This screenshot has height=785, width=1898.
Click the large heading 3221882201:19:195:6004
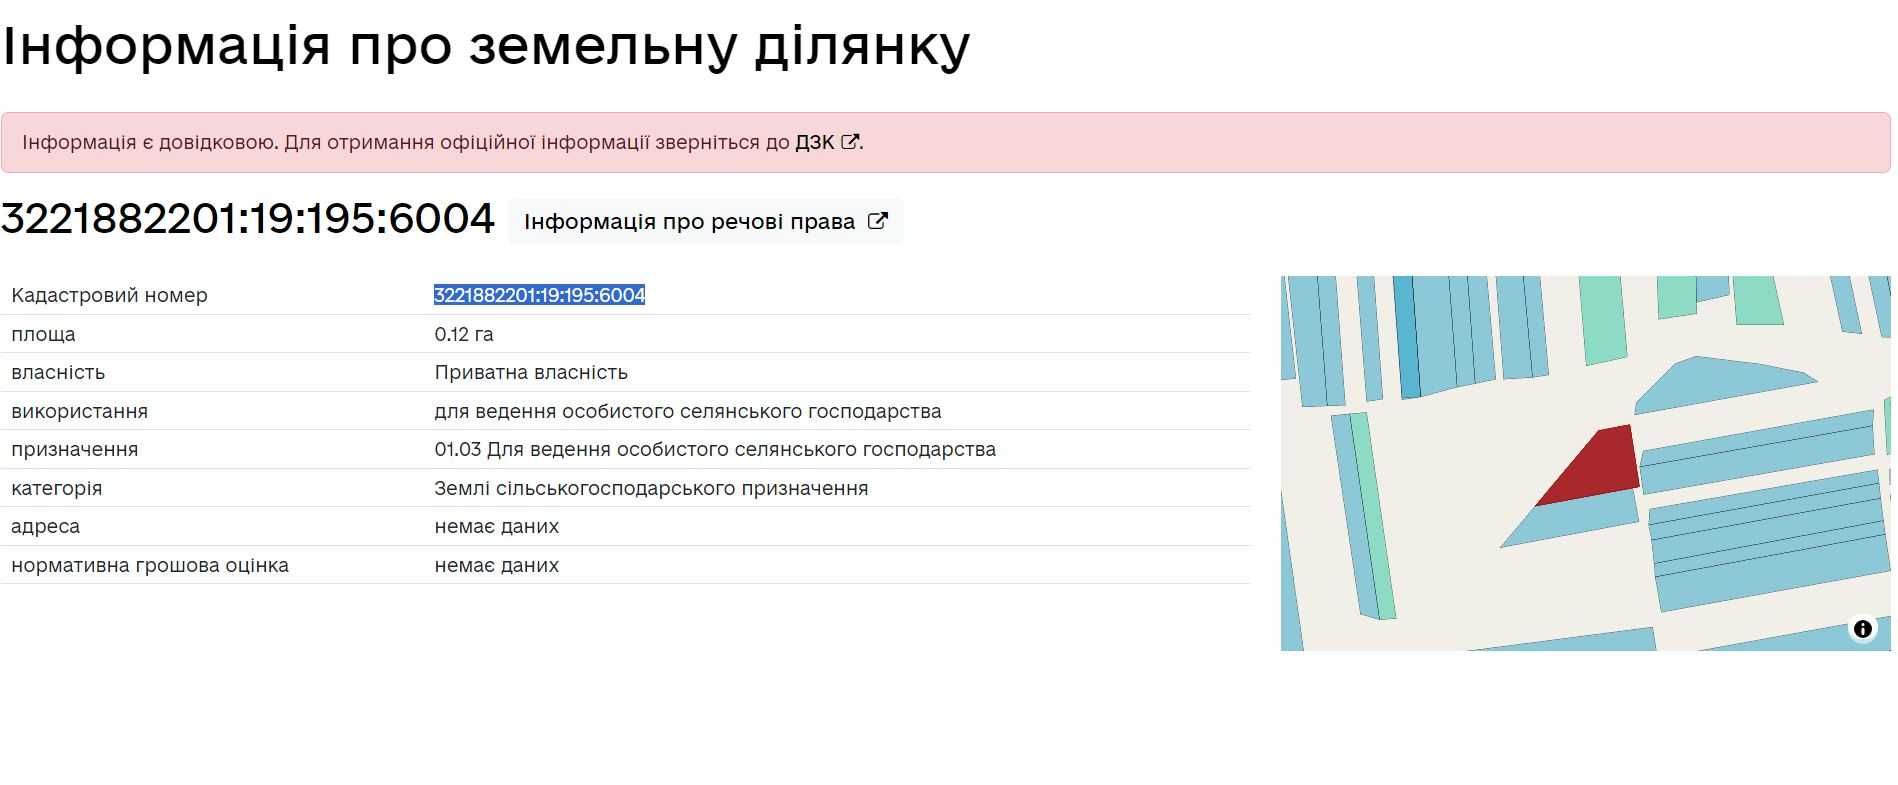[x=247, y=219]
